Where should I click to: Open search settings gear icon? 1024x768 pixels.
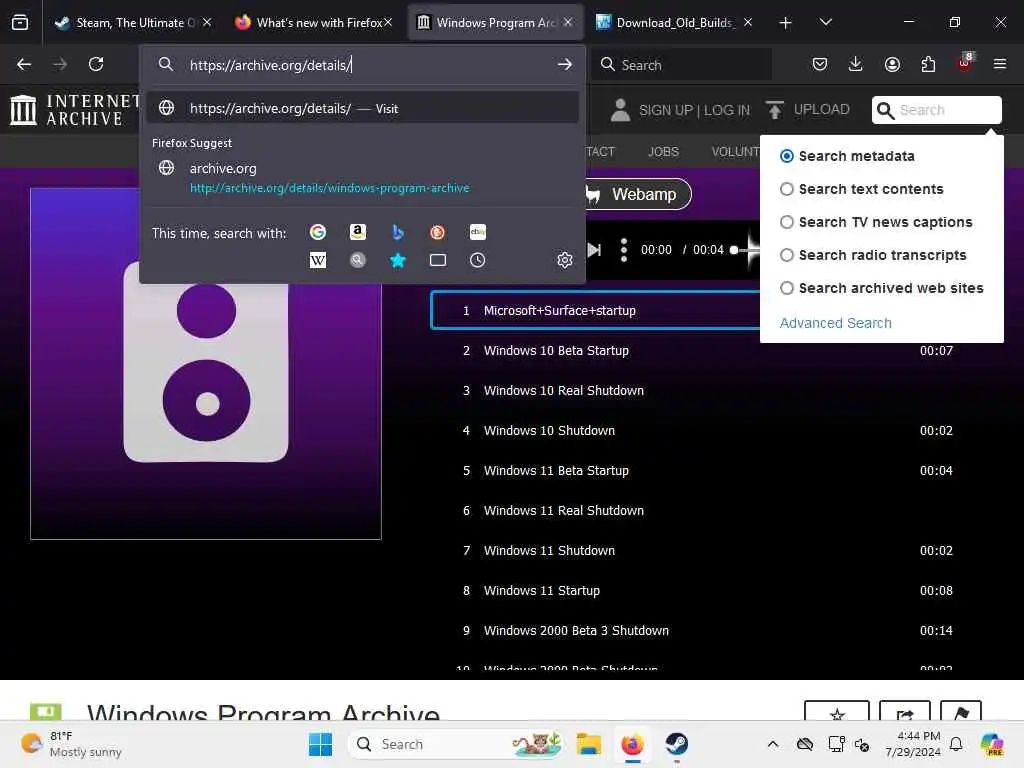coord(565,260)
